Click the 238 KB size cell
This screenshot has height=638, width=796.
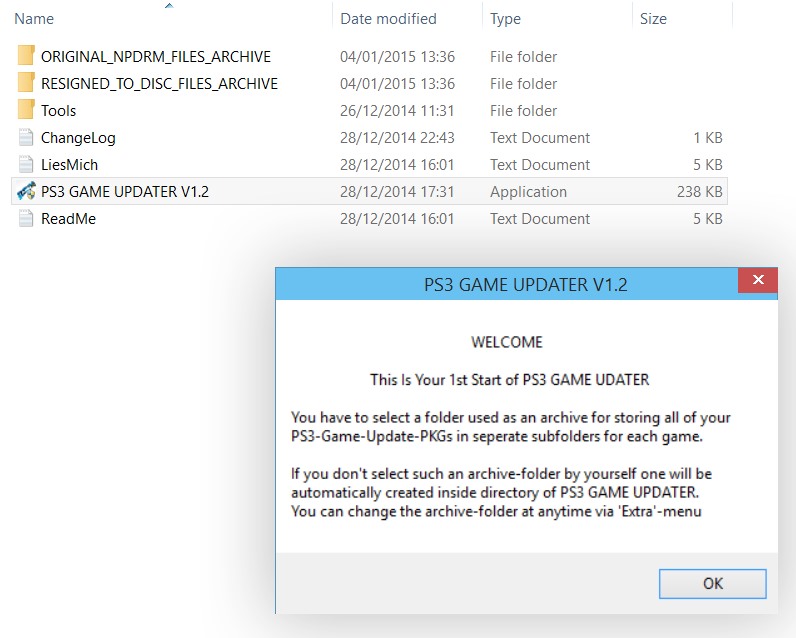[700, 191]
